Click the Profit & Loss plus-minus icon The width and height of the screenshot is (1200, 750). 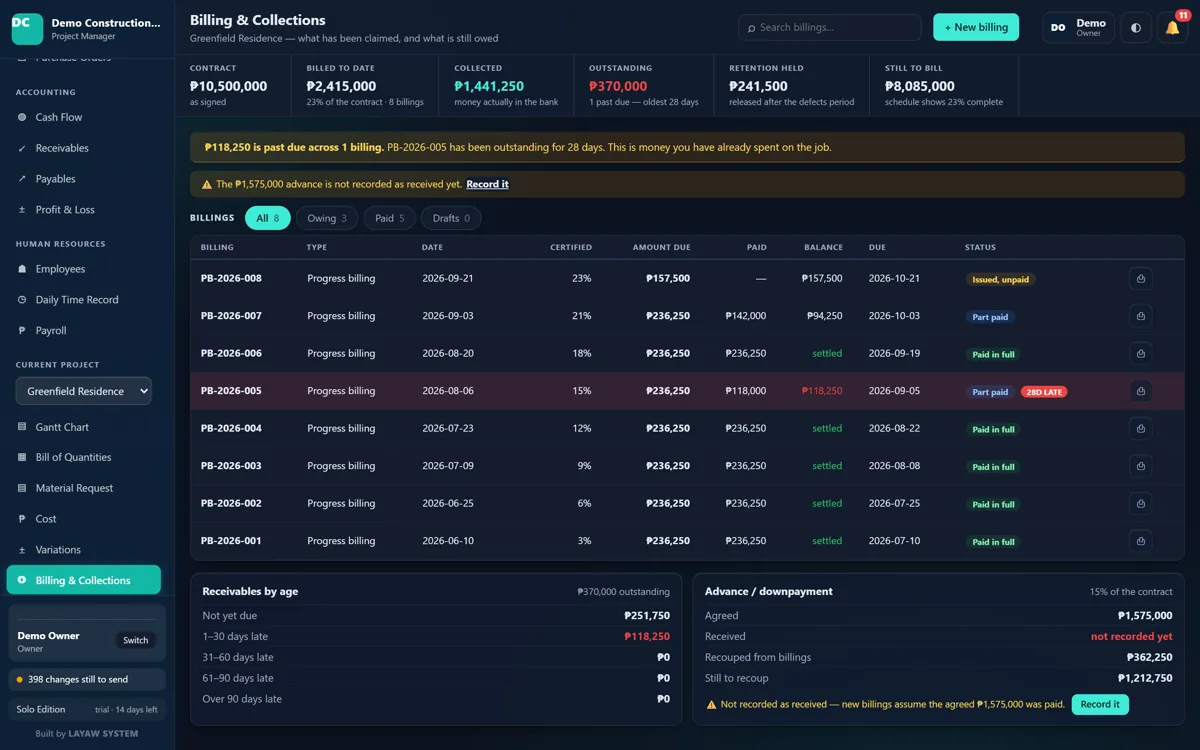22,210
